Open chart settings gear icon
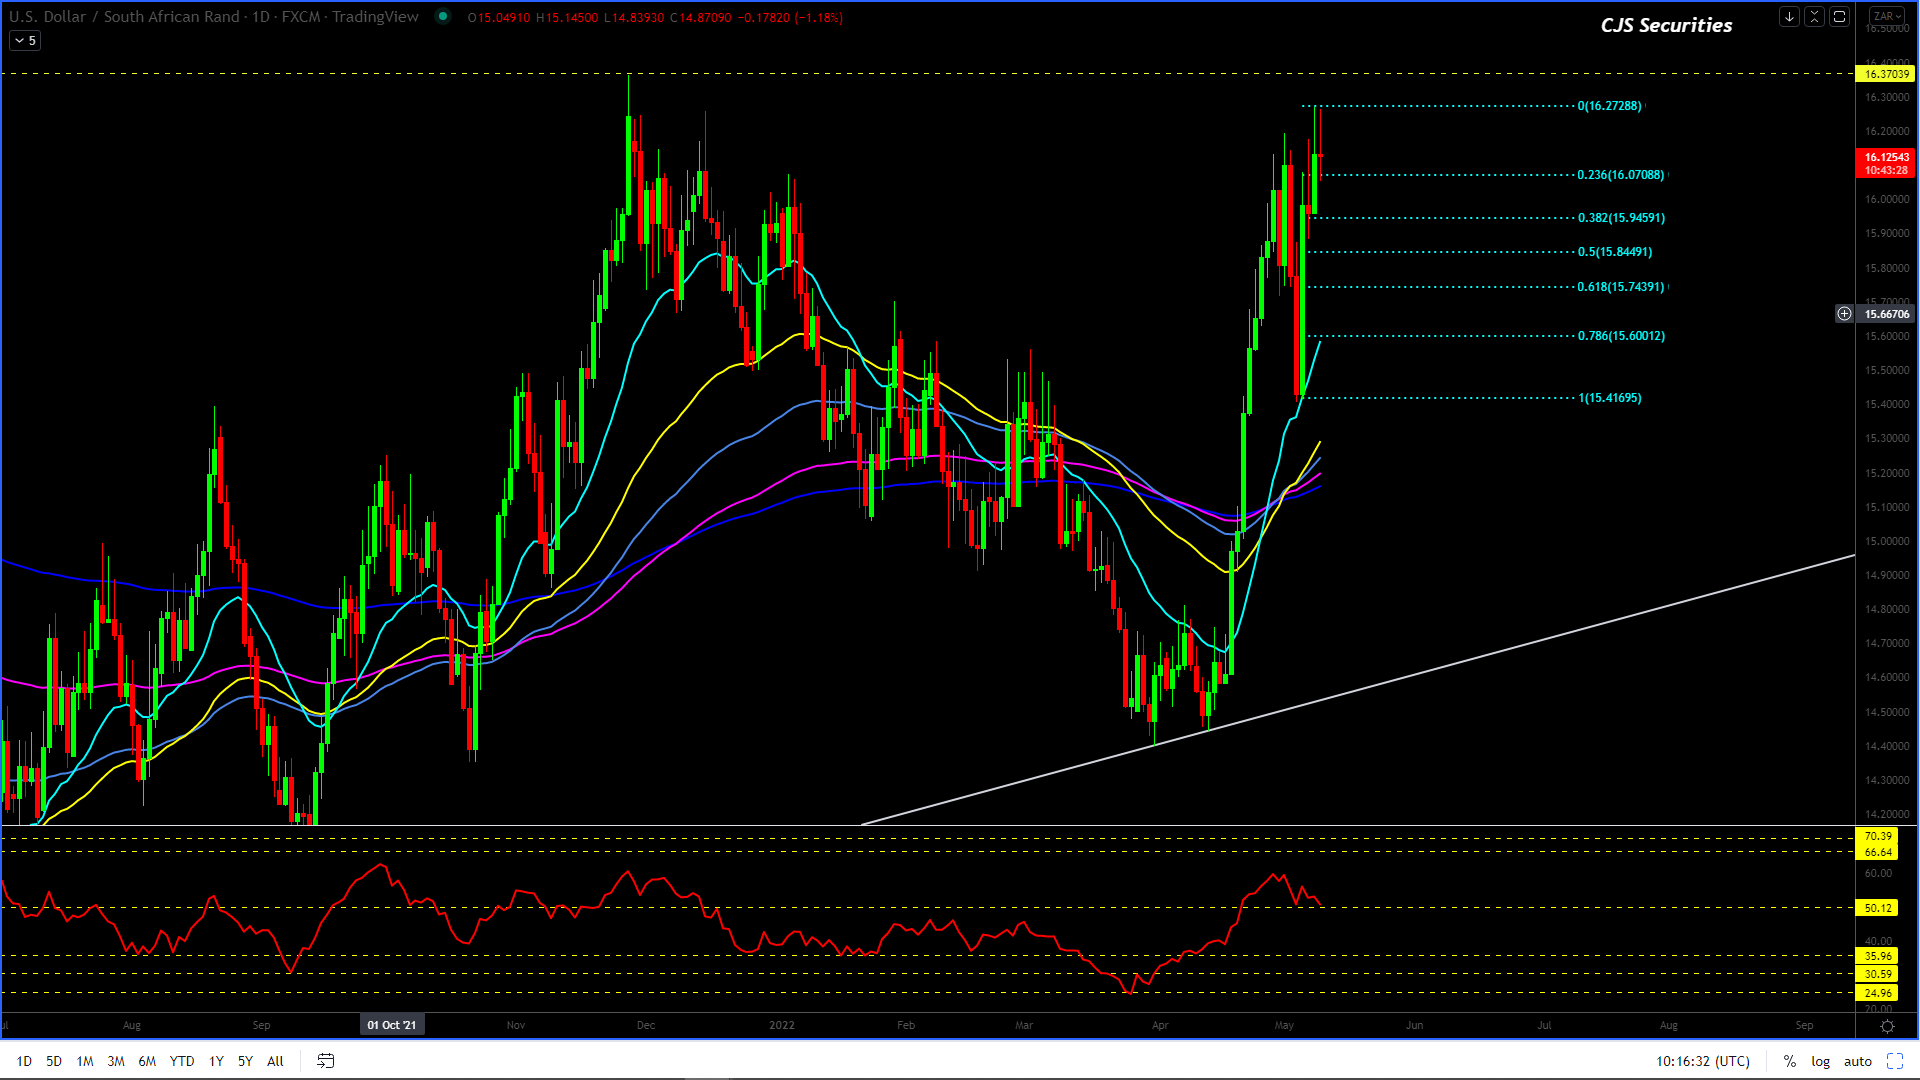Viewport: 1920px width, 1080px height. pyautogui.click(x=1887, y=1026)
